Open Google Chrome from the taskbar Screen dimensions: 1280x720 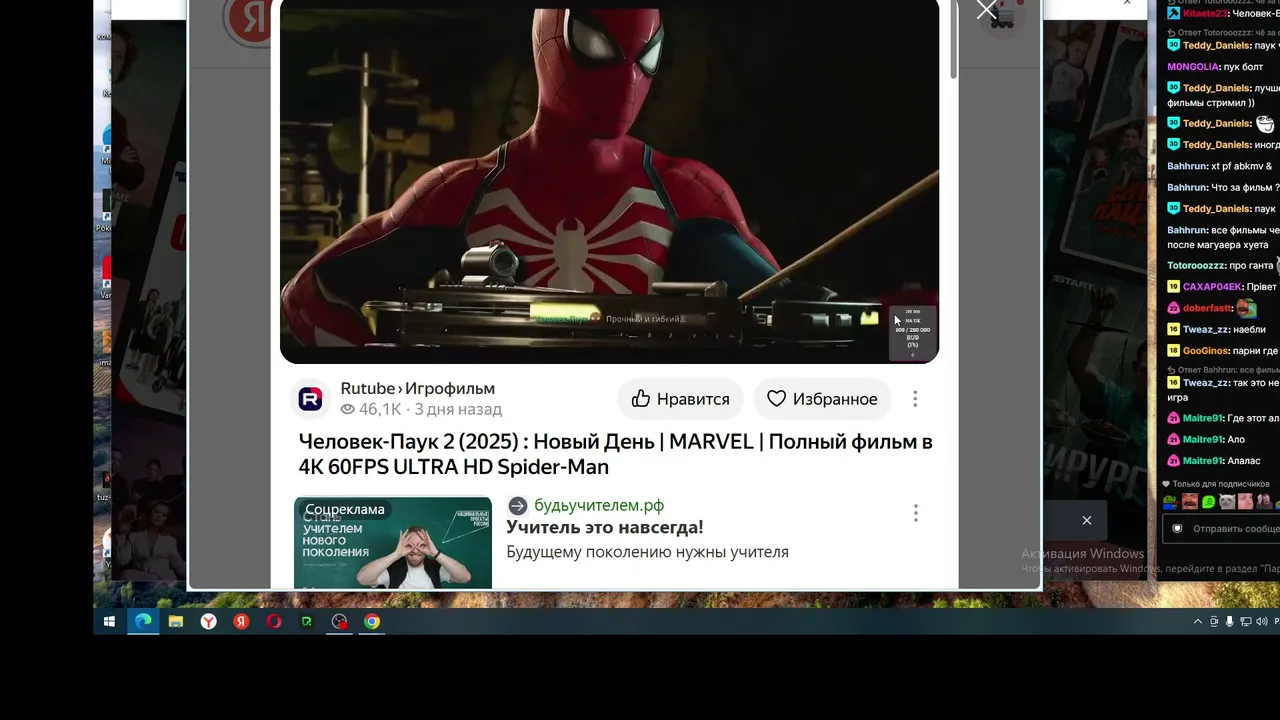pyautogui.click(x=372, y=621)
